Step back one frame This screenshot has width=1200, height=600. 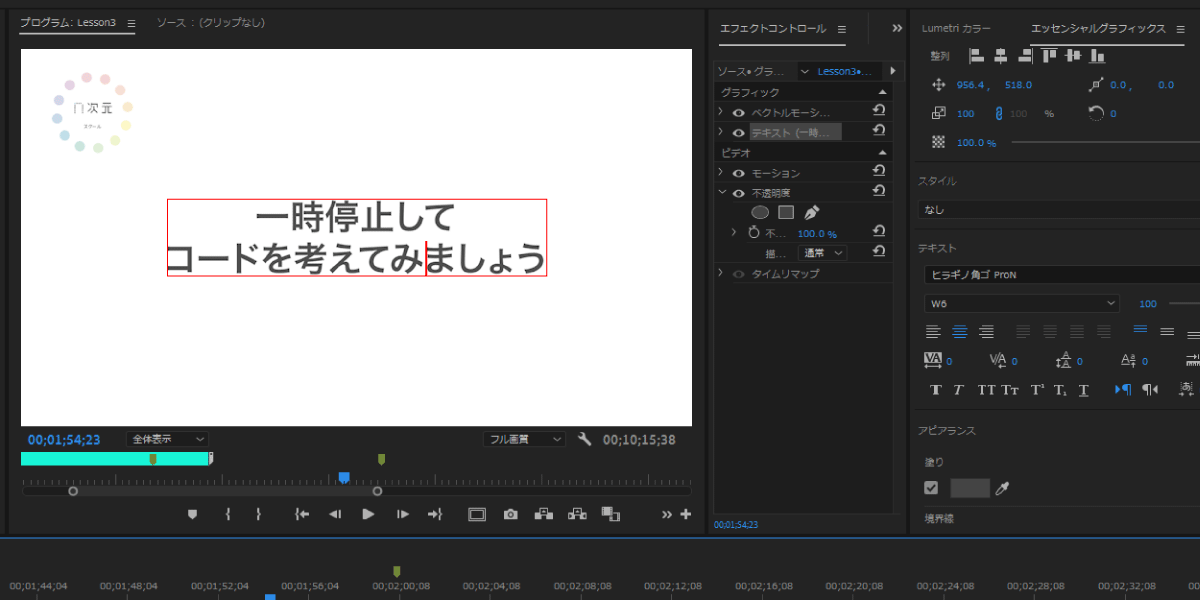(x=335, y=514)
